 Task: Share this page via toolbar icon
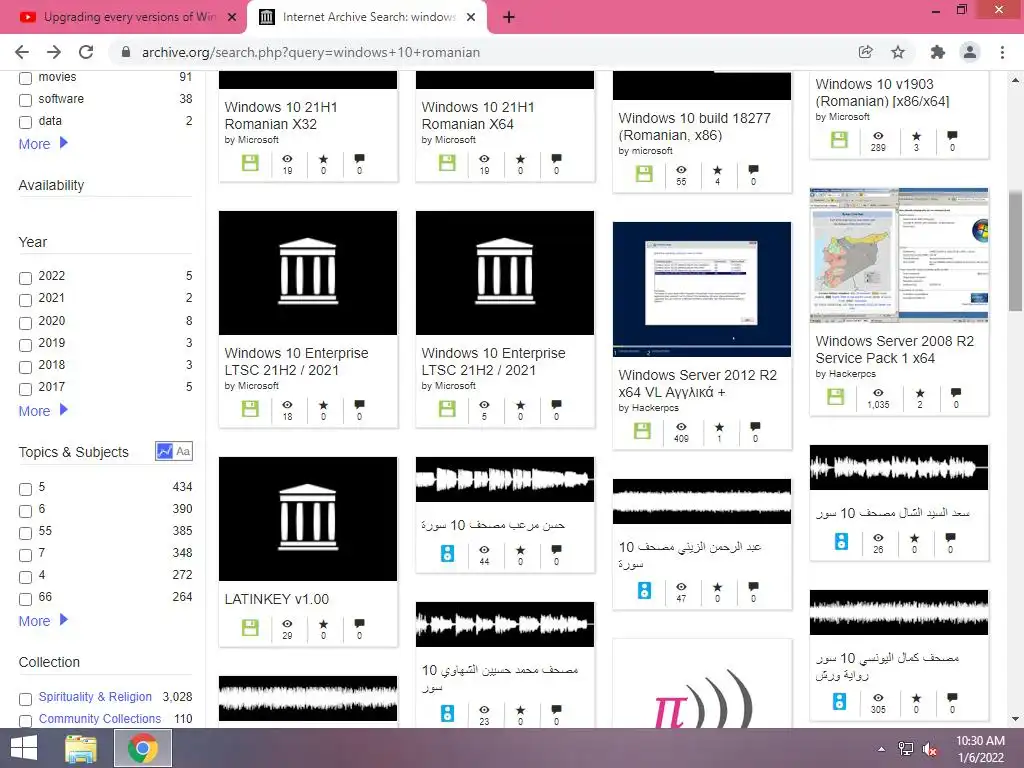(866, 52)
